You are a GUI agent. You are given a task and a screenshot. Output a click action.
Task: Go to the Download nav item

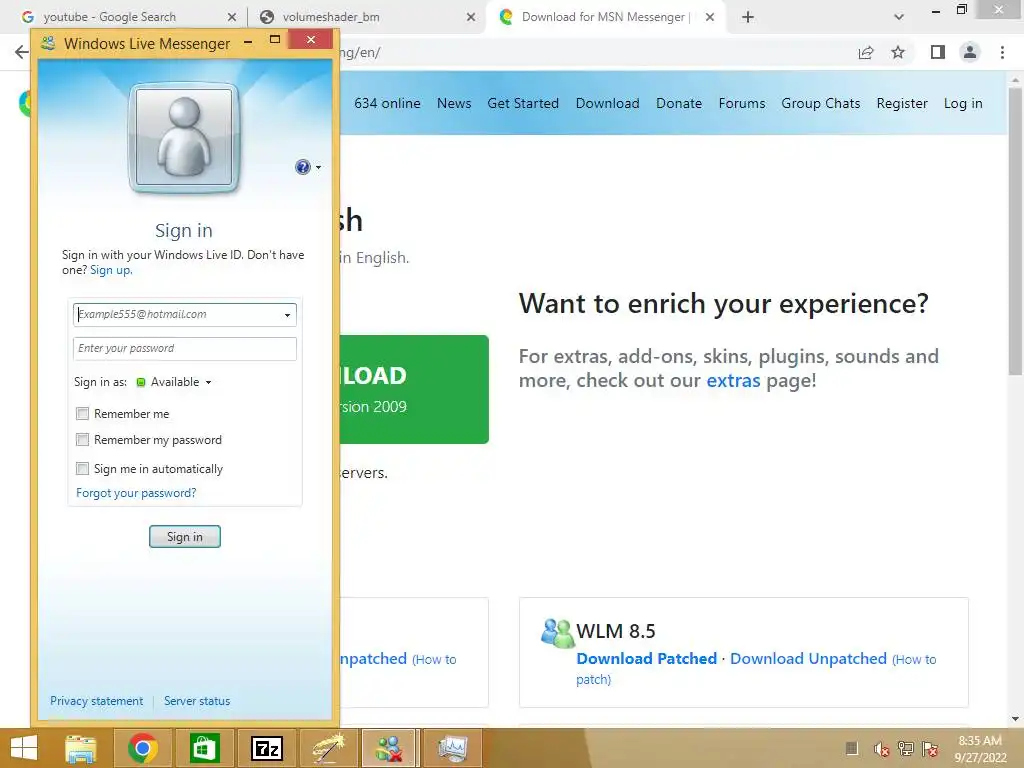click(607, 103)
